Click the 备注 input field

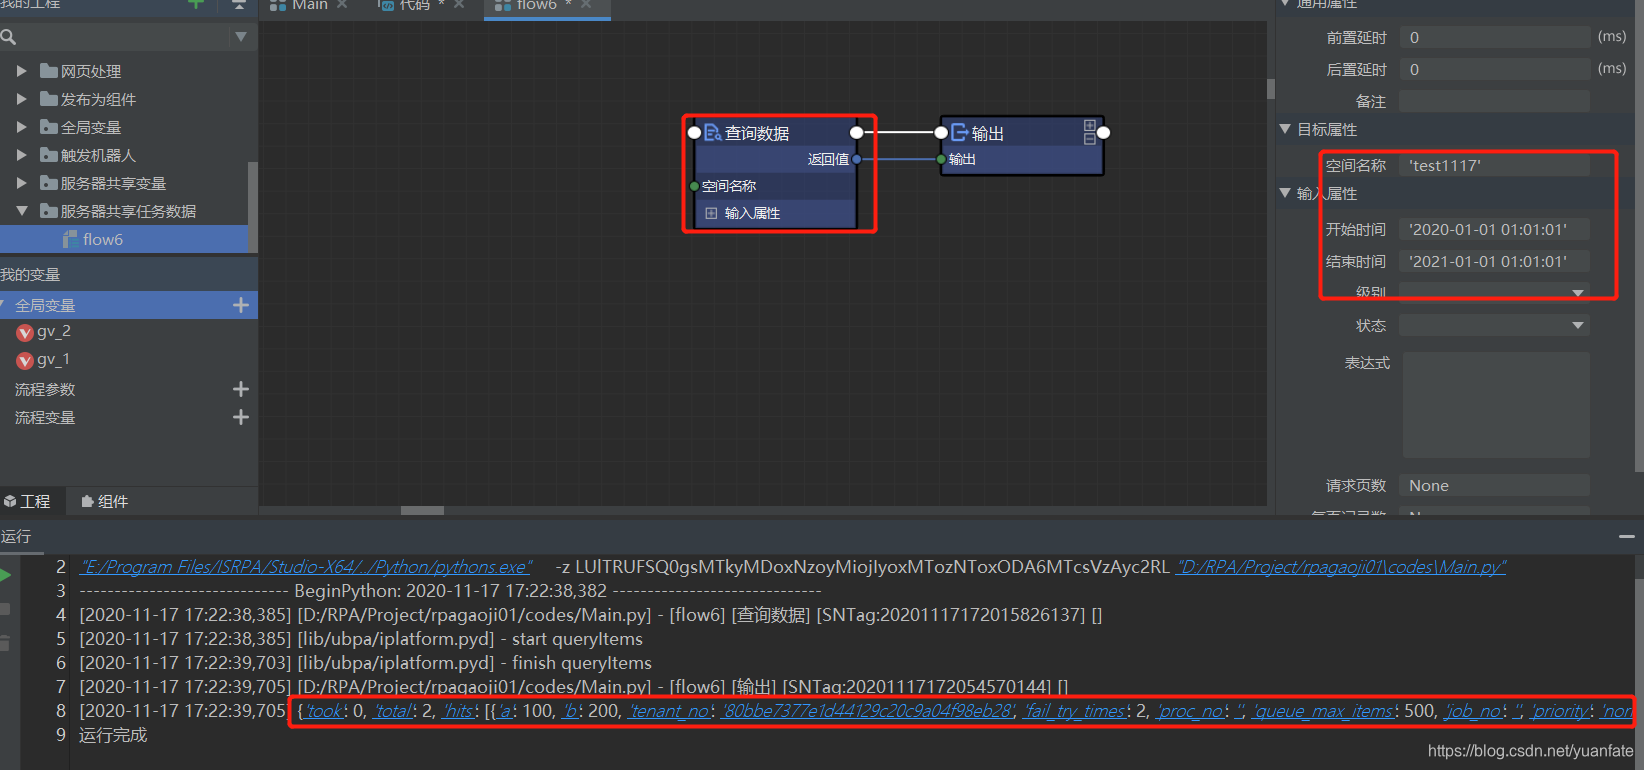pyautogui.click(x=1494, y=101)
